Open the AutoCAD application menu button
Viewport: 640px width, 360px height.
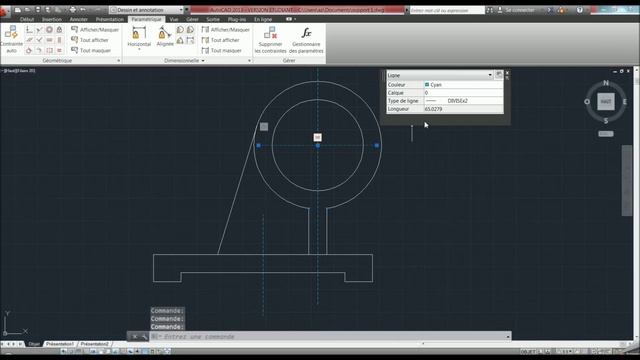(4, 11)
